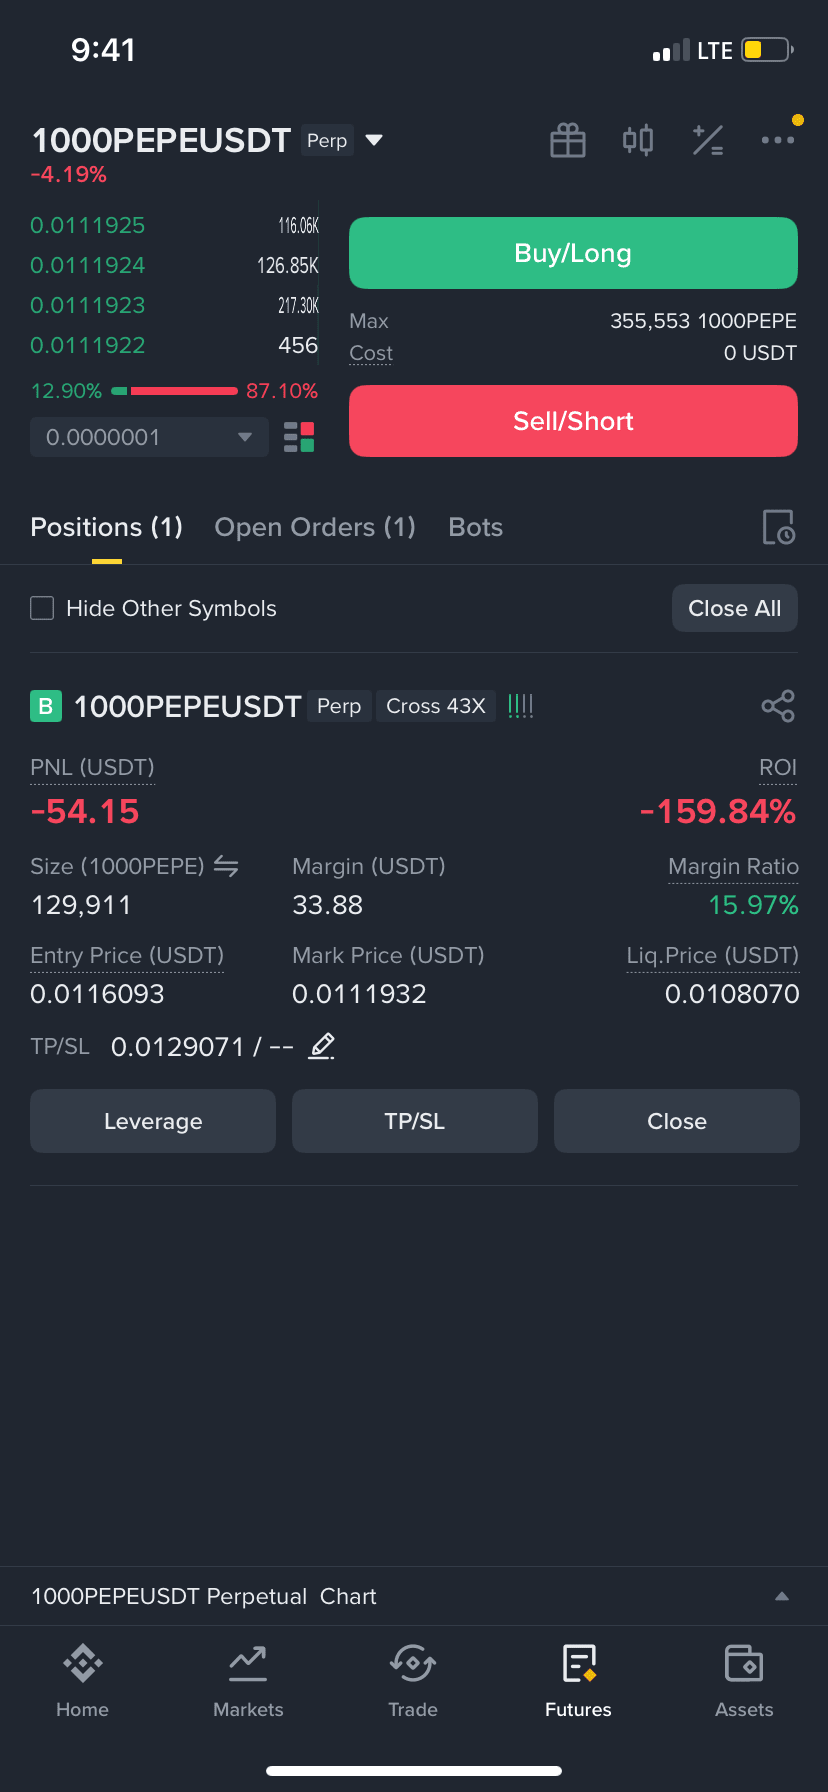Switch to Open Orders (1) tab
828x1792 pixels.
pos(315,527)
